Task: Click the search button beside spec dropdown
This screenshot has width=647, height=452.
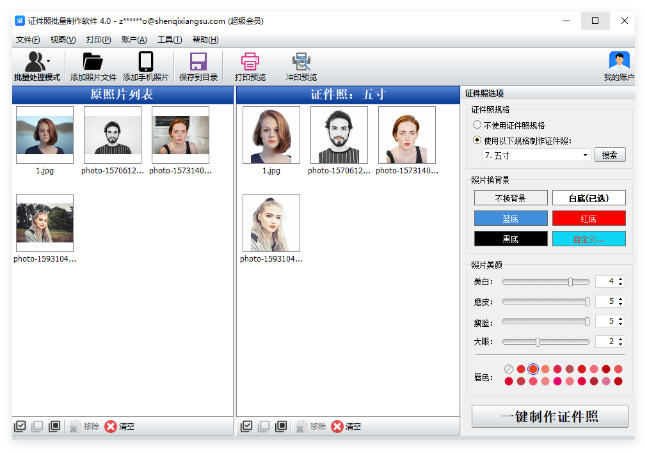Action: pyautogui.click(x=610, y=155)
